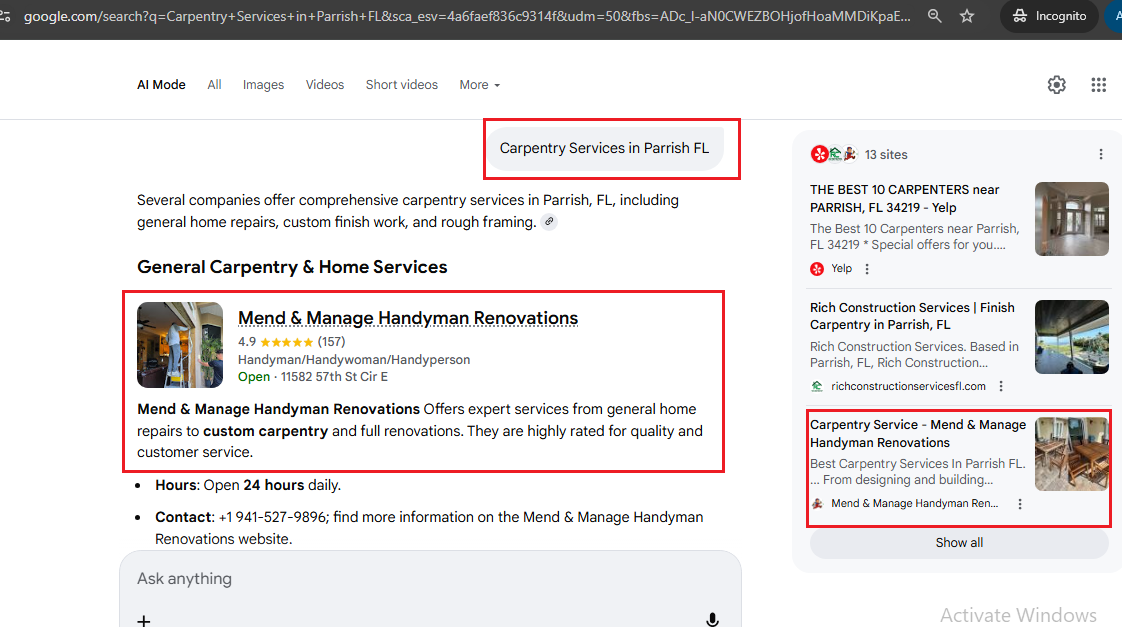Open the Google apps grid

[x=1098, y=85]
